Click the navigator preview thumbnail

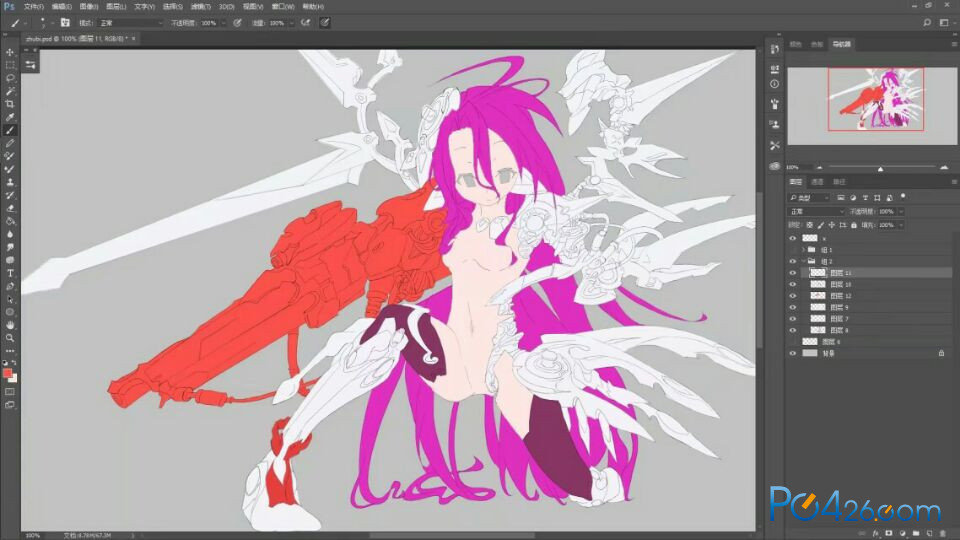click(872, 106)
